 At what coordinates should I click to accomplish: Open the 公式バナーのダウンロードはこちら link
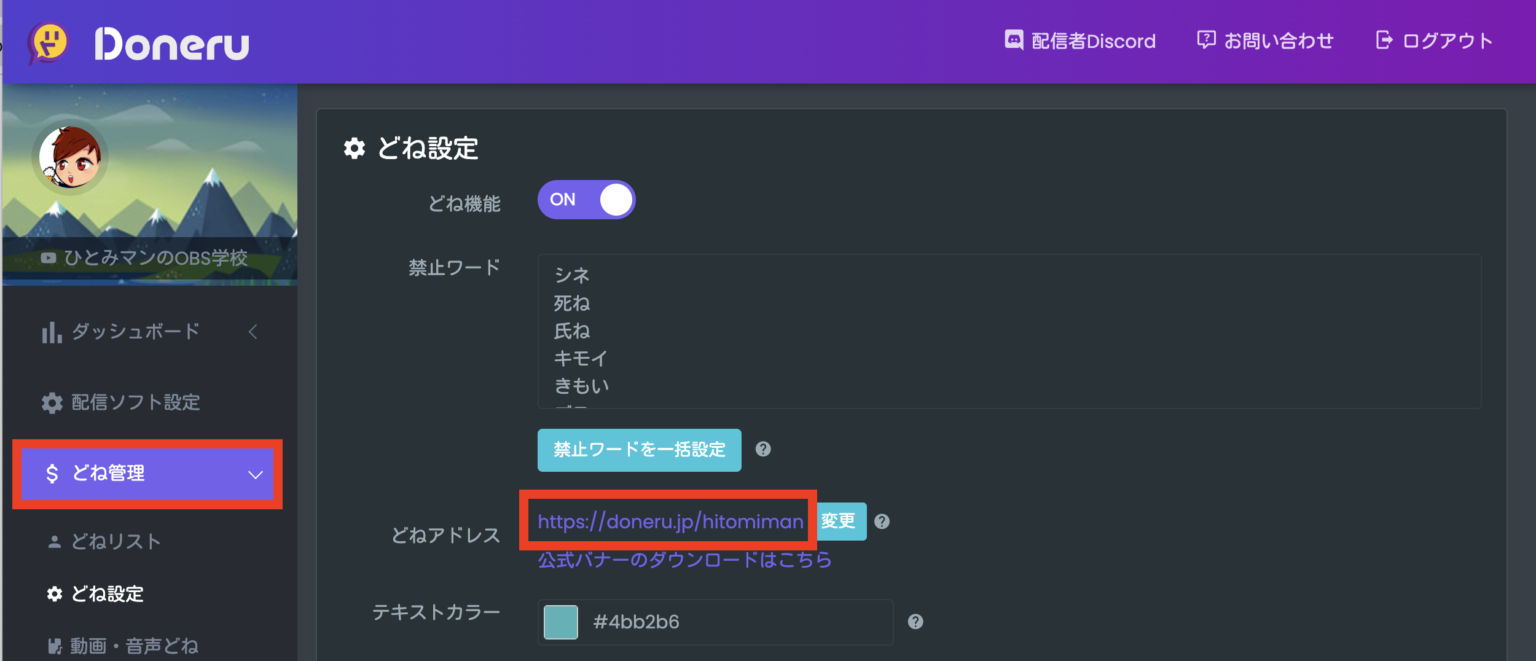pos(682,560)
